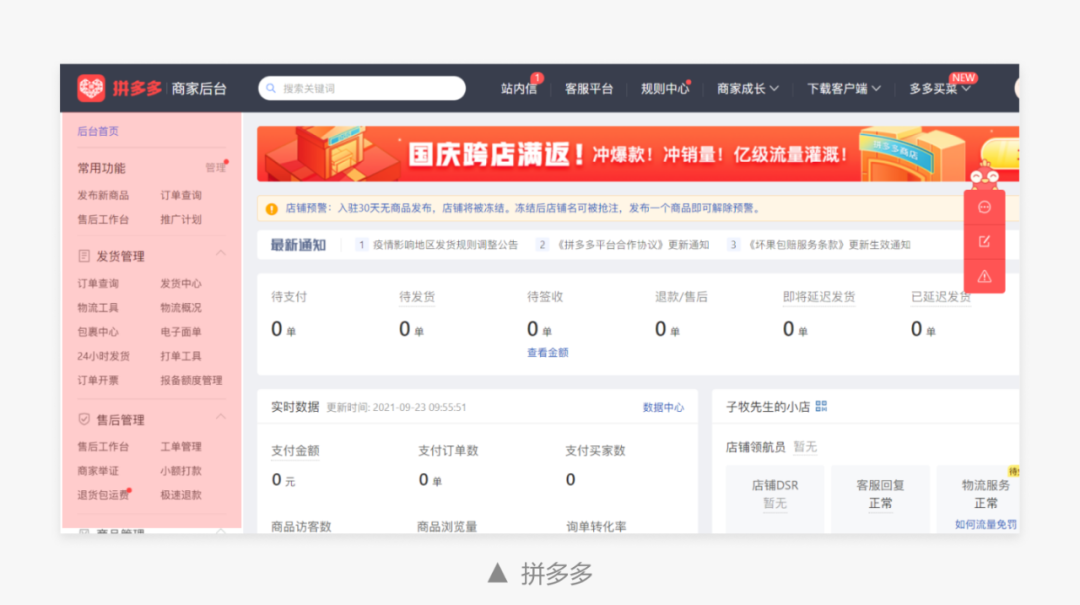The height and width of the screenshot is (605, 1080).
Task: Click 管理 next to 常用功能
Action: 216,167
